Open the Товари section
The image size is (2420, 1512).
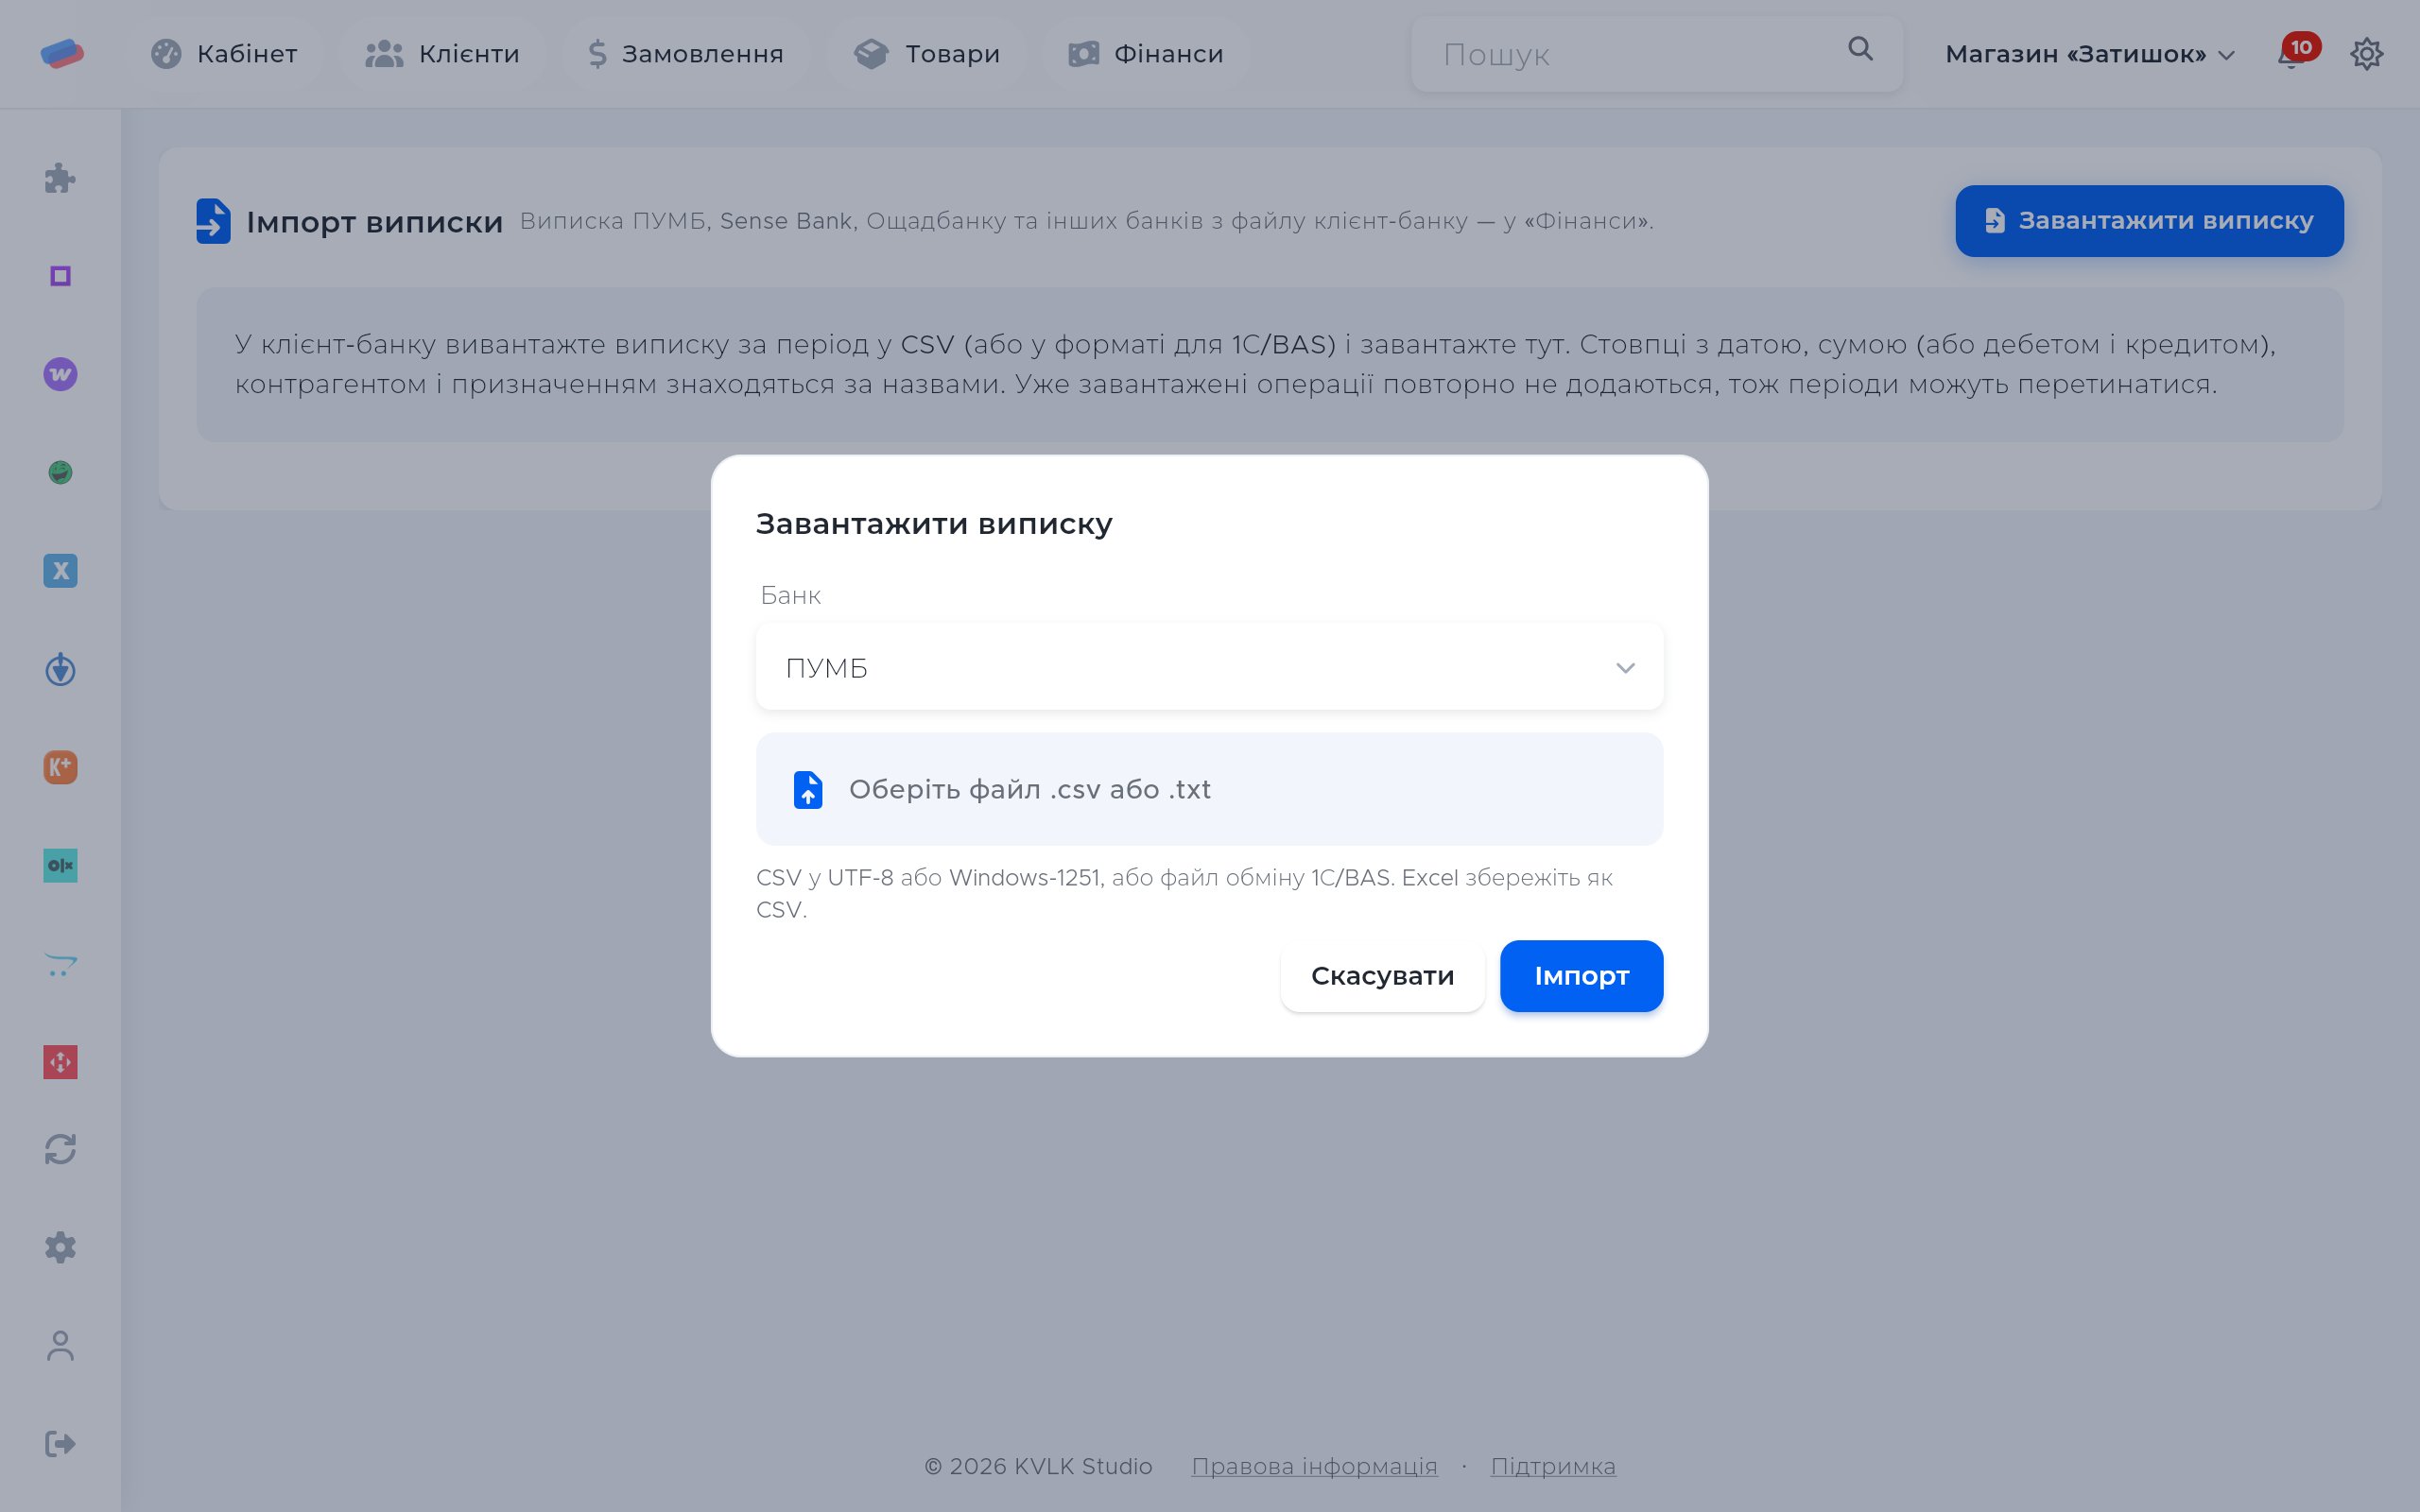point(927,54)
